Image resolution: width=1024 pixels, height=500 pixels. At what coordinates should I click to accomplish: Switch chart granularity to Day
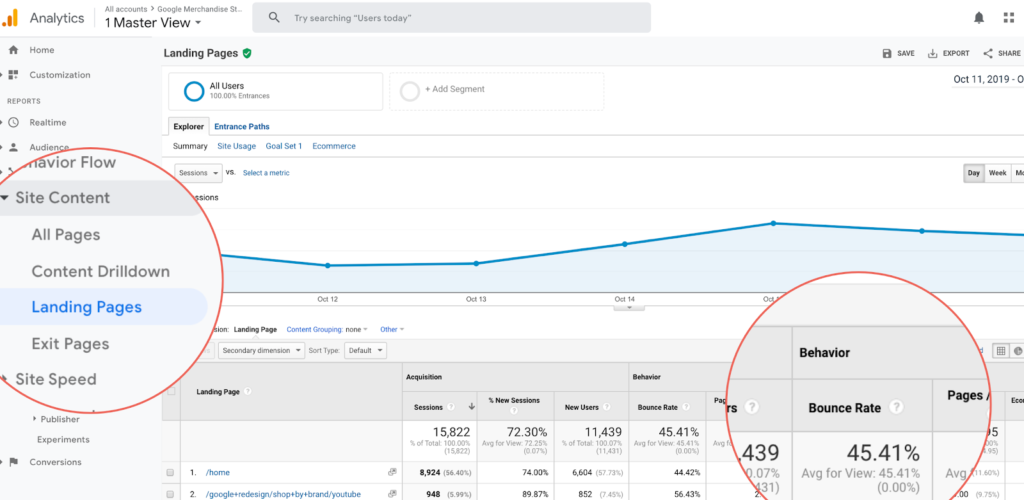(974, 174)
